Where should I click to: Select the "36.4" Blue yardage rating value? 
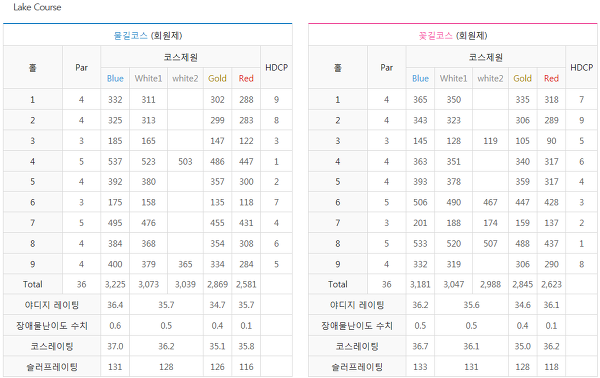tap(115, 305)
